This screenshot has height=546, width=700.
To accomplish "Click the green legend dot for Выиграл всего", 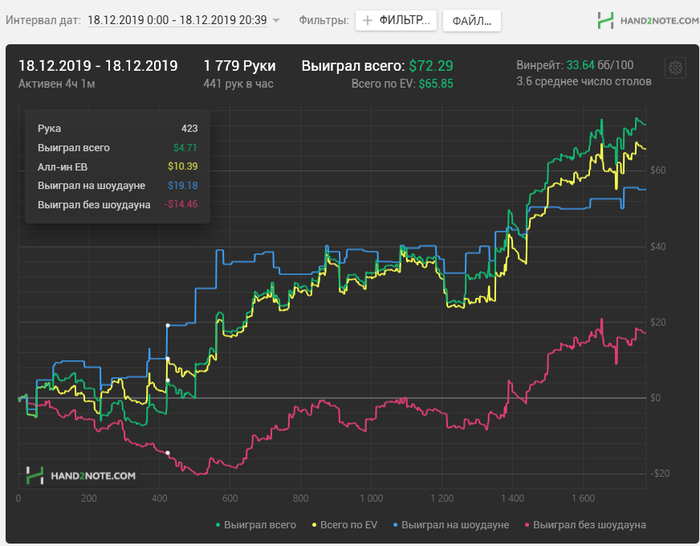I will 218,525.
